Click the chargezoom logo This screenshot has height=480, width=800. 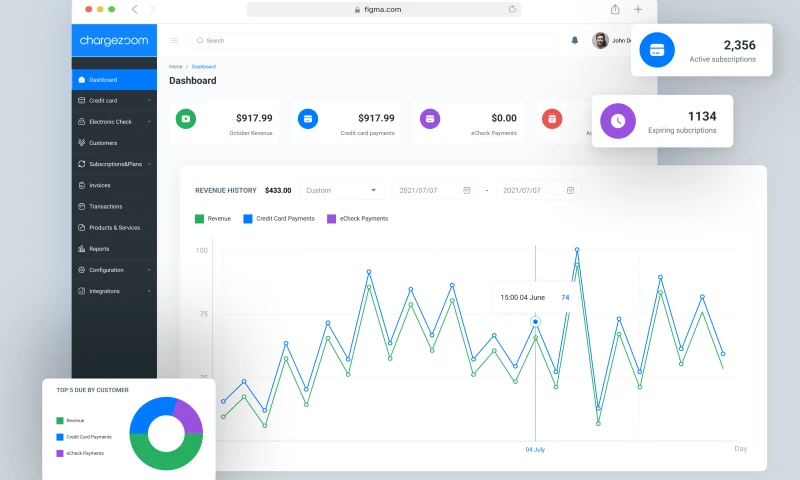point(114,40)
